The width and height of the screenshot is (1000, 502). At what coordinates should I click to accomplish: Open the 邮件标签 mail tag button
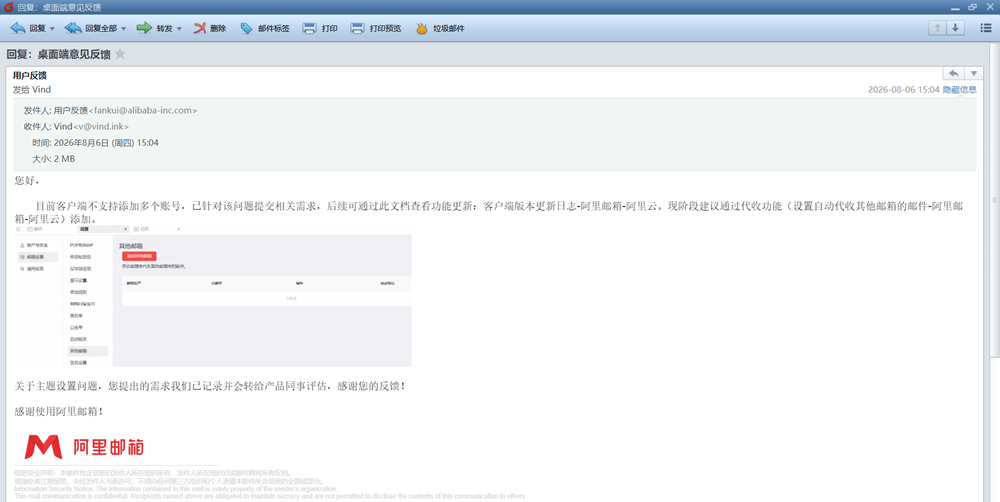coord(265,28)
